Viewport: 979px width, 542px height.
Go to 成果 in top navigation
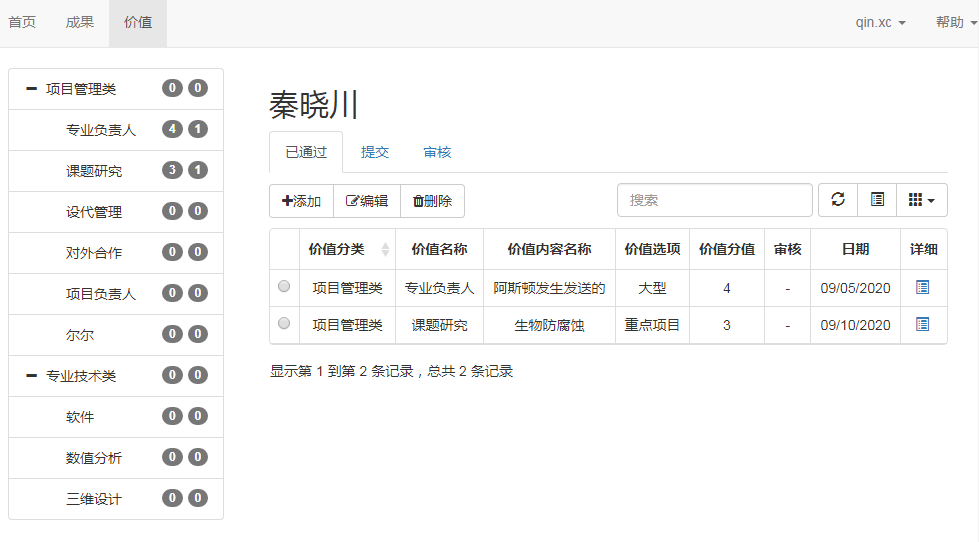(80, 23)
